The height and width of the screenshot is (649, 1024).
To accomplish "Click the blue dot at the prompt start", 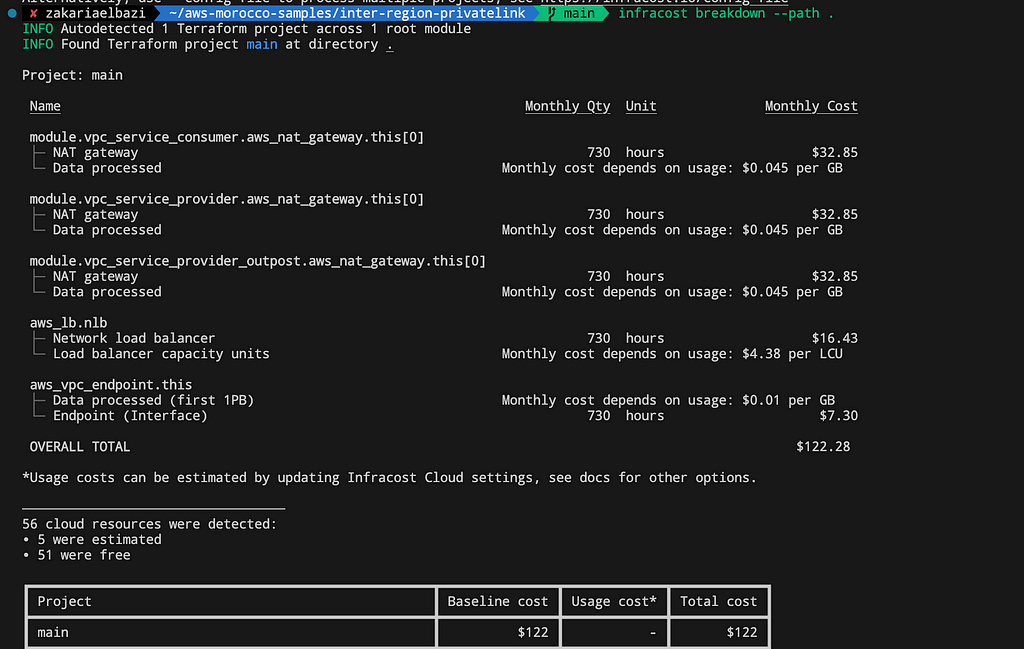I will click(x=12, y=13).
